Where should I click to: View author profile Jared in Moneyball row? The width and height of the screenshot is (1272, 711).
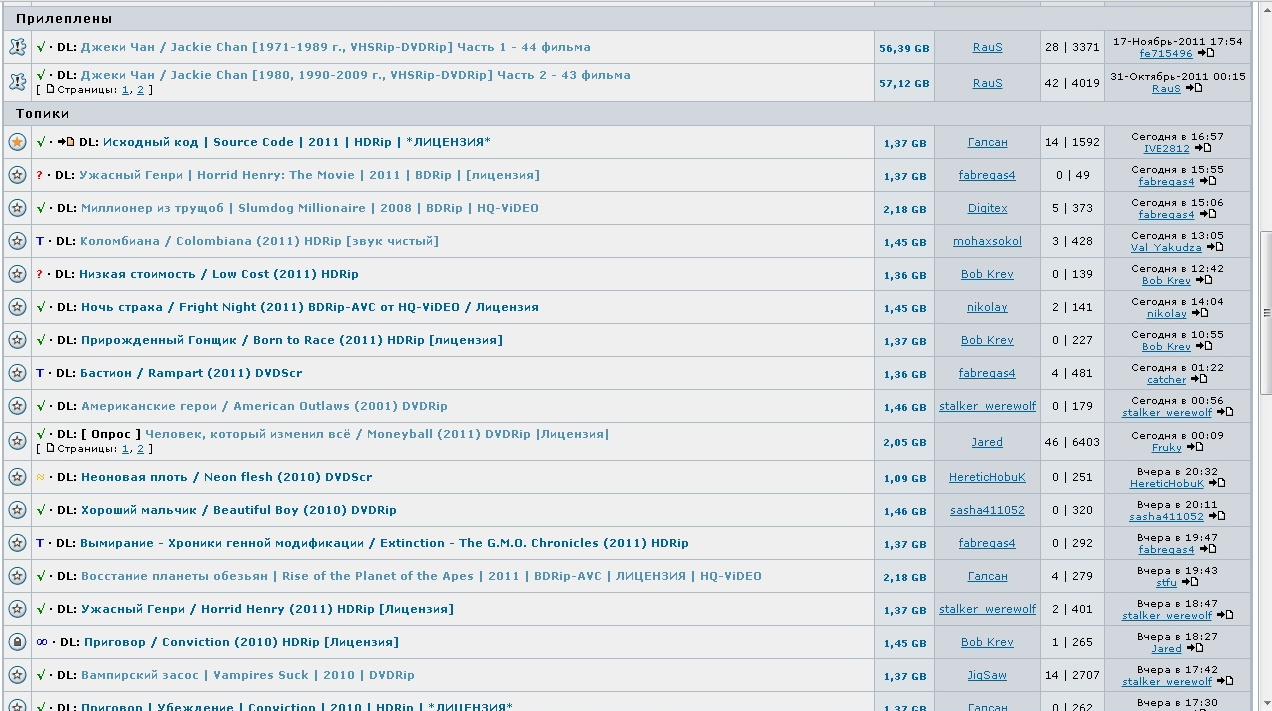[987, 441]
